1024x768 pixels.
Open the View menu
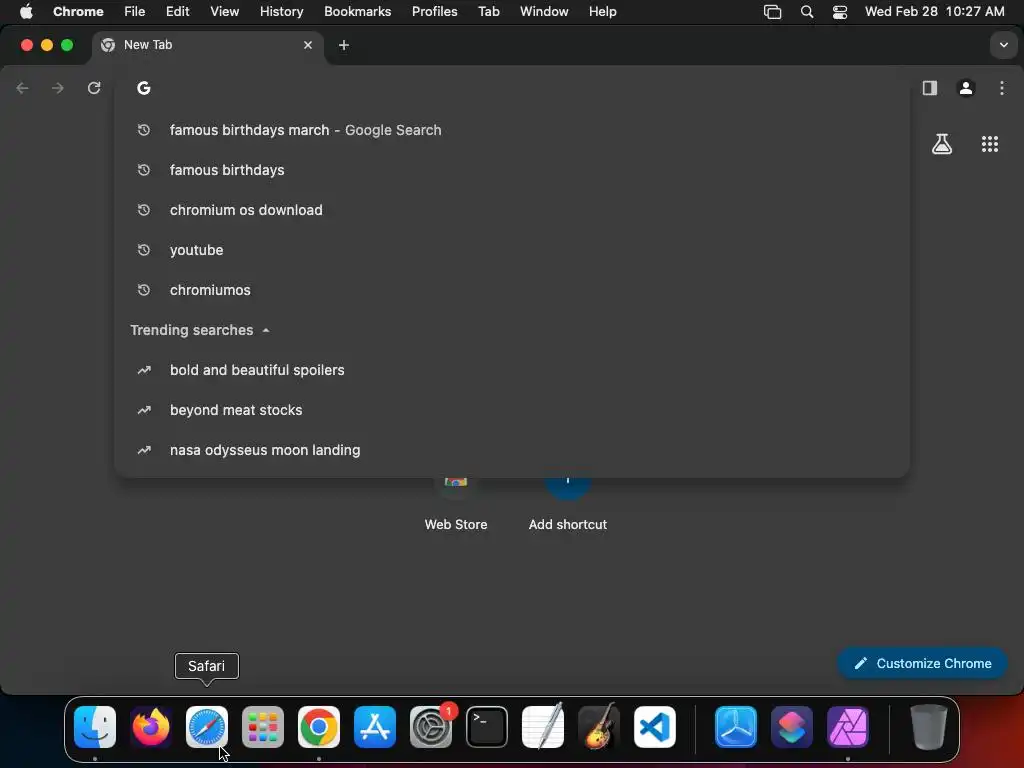(225, 12)
